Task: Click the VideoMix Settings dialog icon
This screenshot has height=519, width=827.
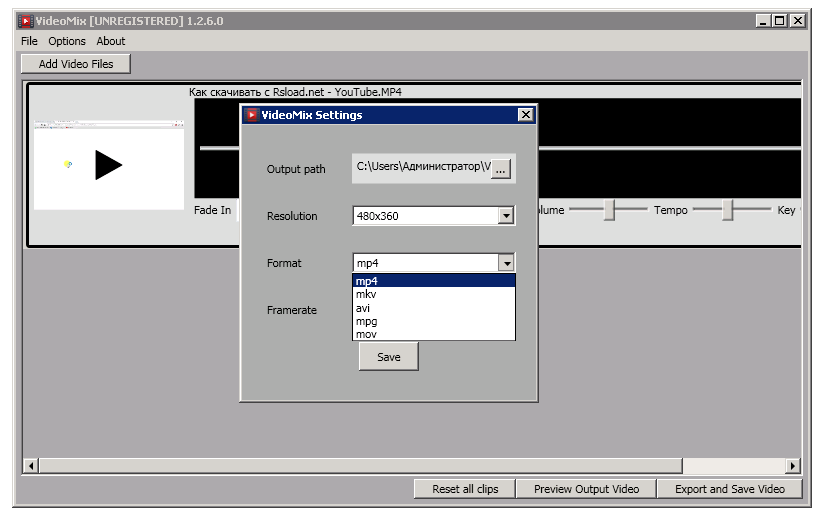Action: (252, 115)
